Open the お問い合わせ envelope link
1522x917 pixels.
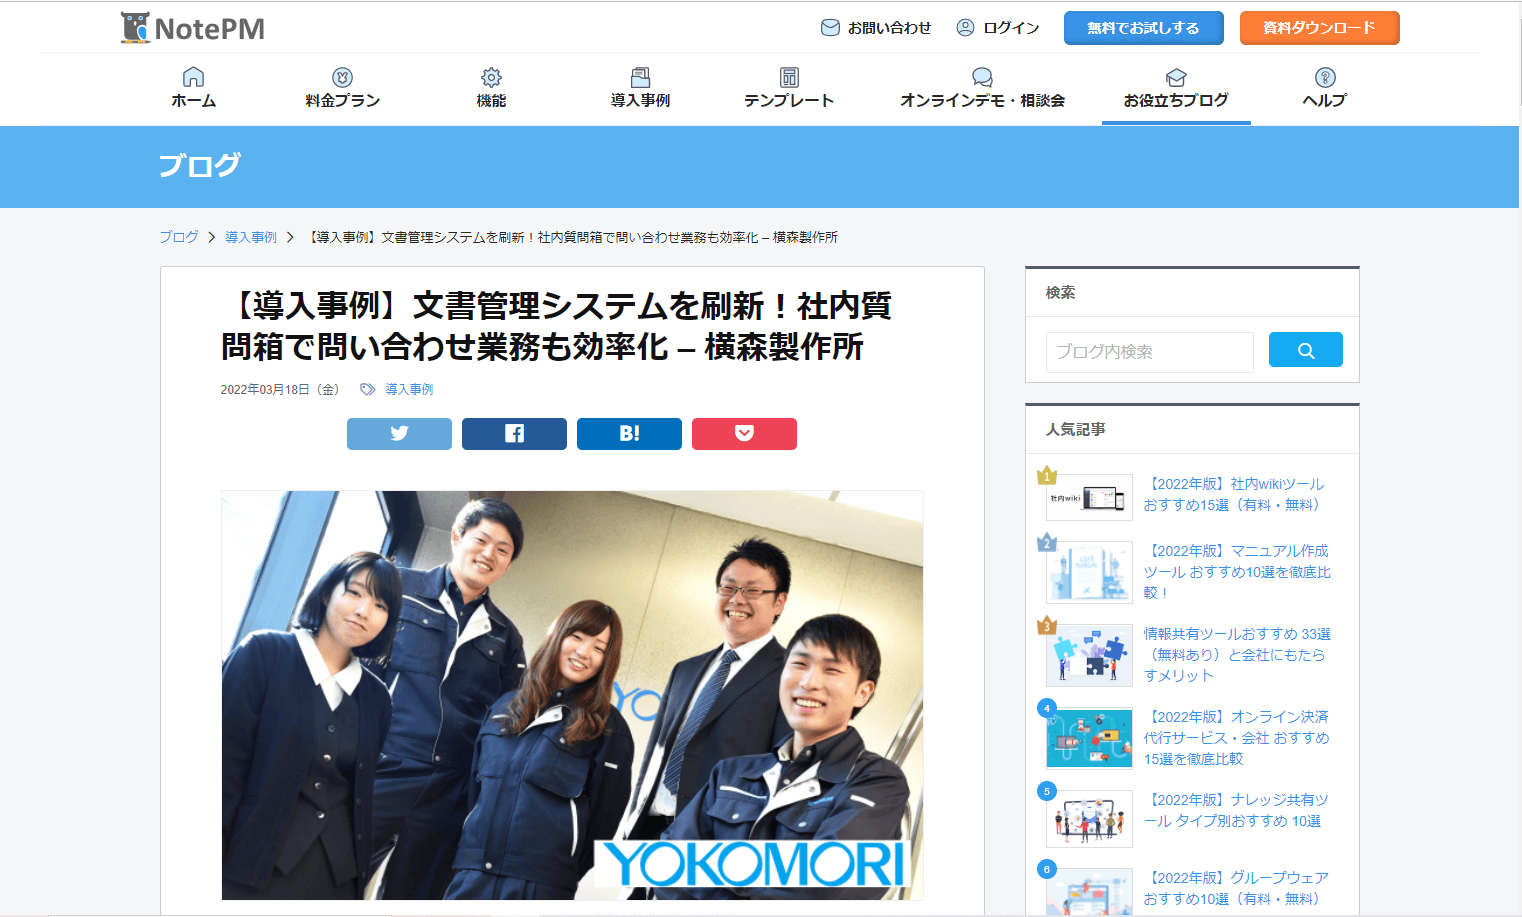coord(876,28)
